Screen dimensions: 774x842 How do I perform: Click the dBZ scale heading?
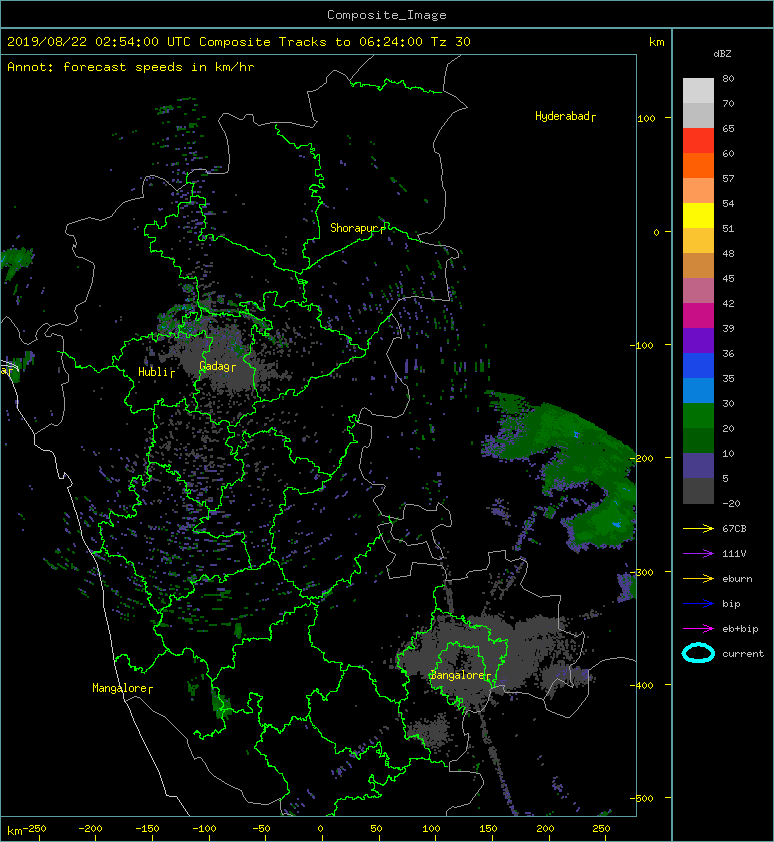(722, 54)
